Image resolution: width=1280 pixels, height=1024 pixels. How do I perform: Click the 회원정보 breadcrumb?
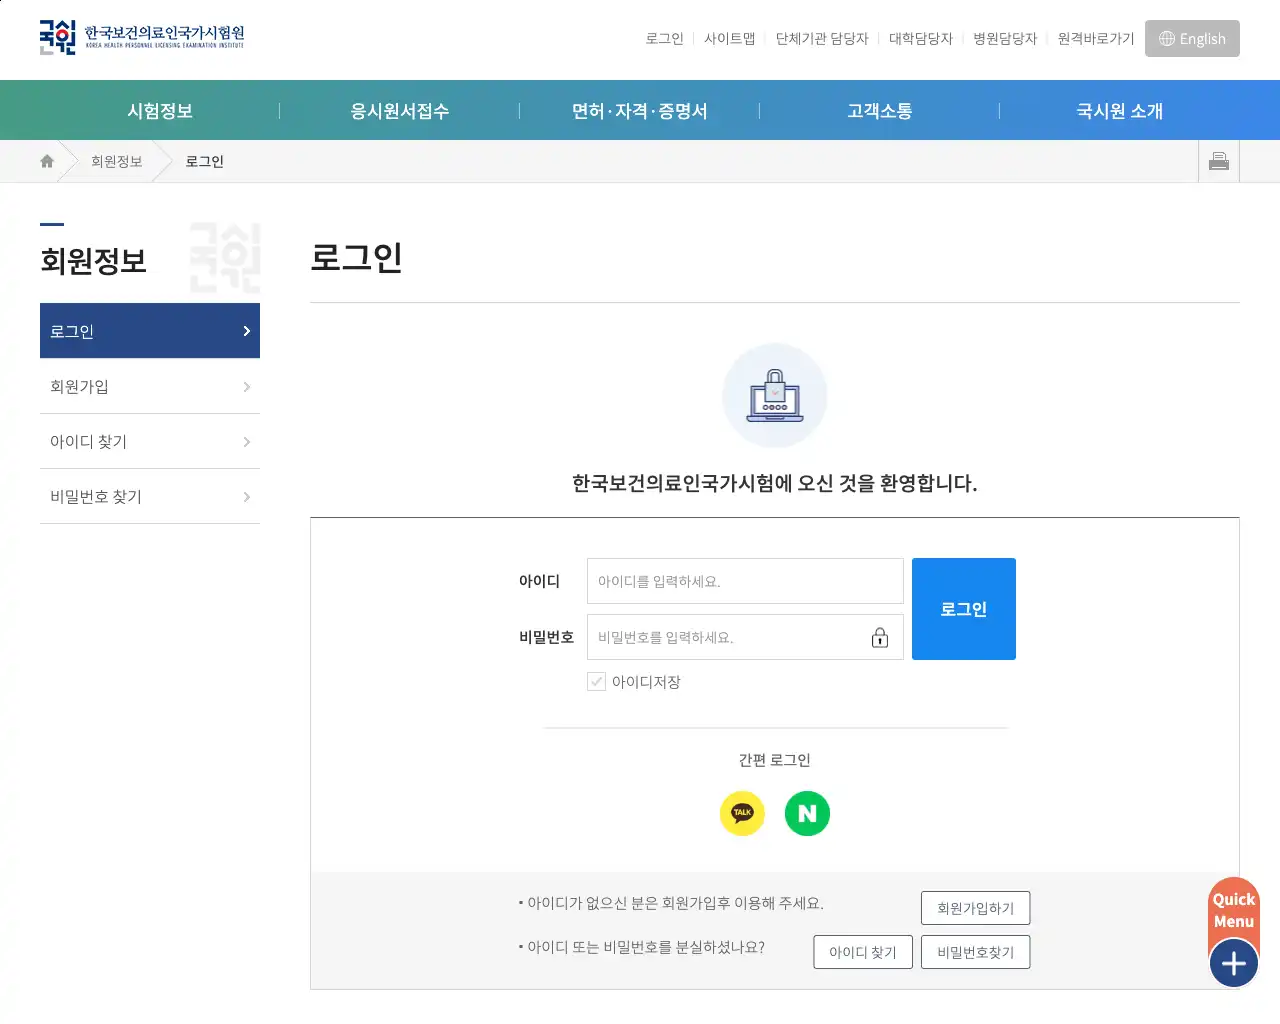pos(117,161)
